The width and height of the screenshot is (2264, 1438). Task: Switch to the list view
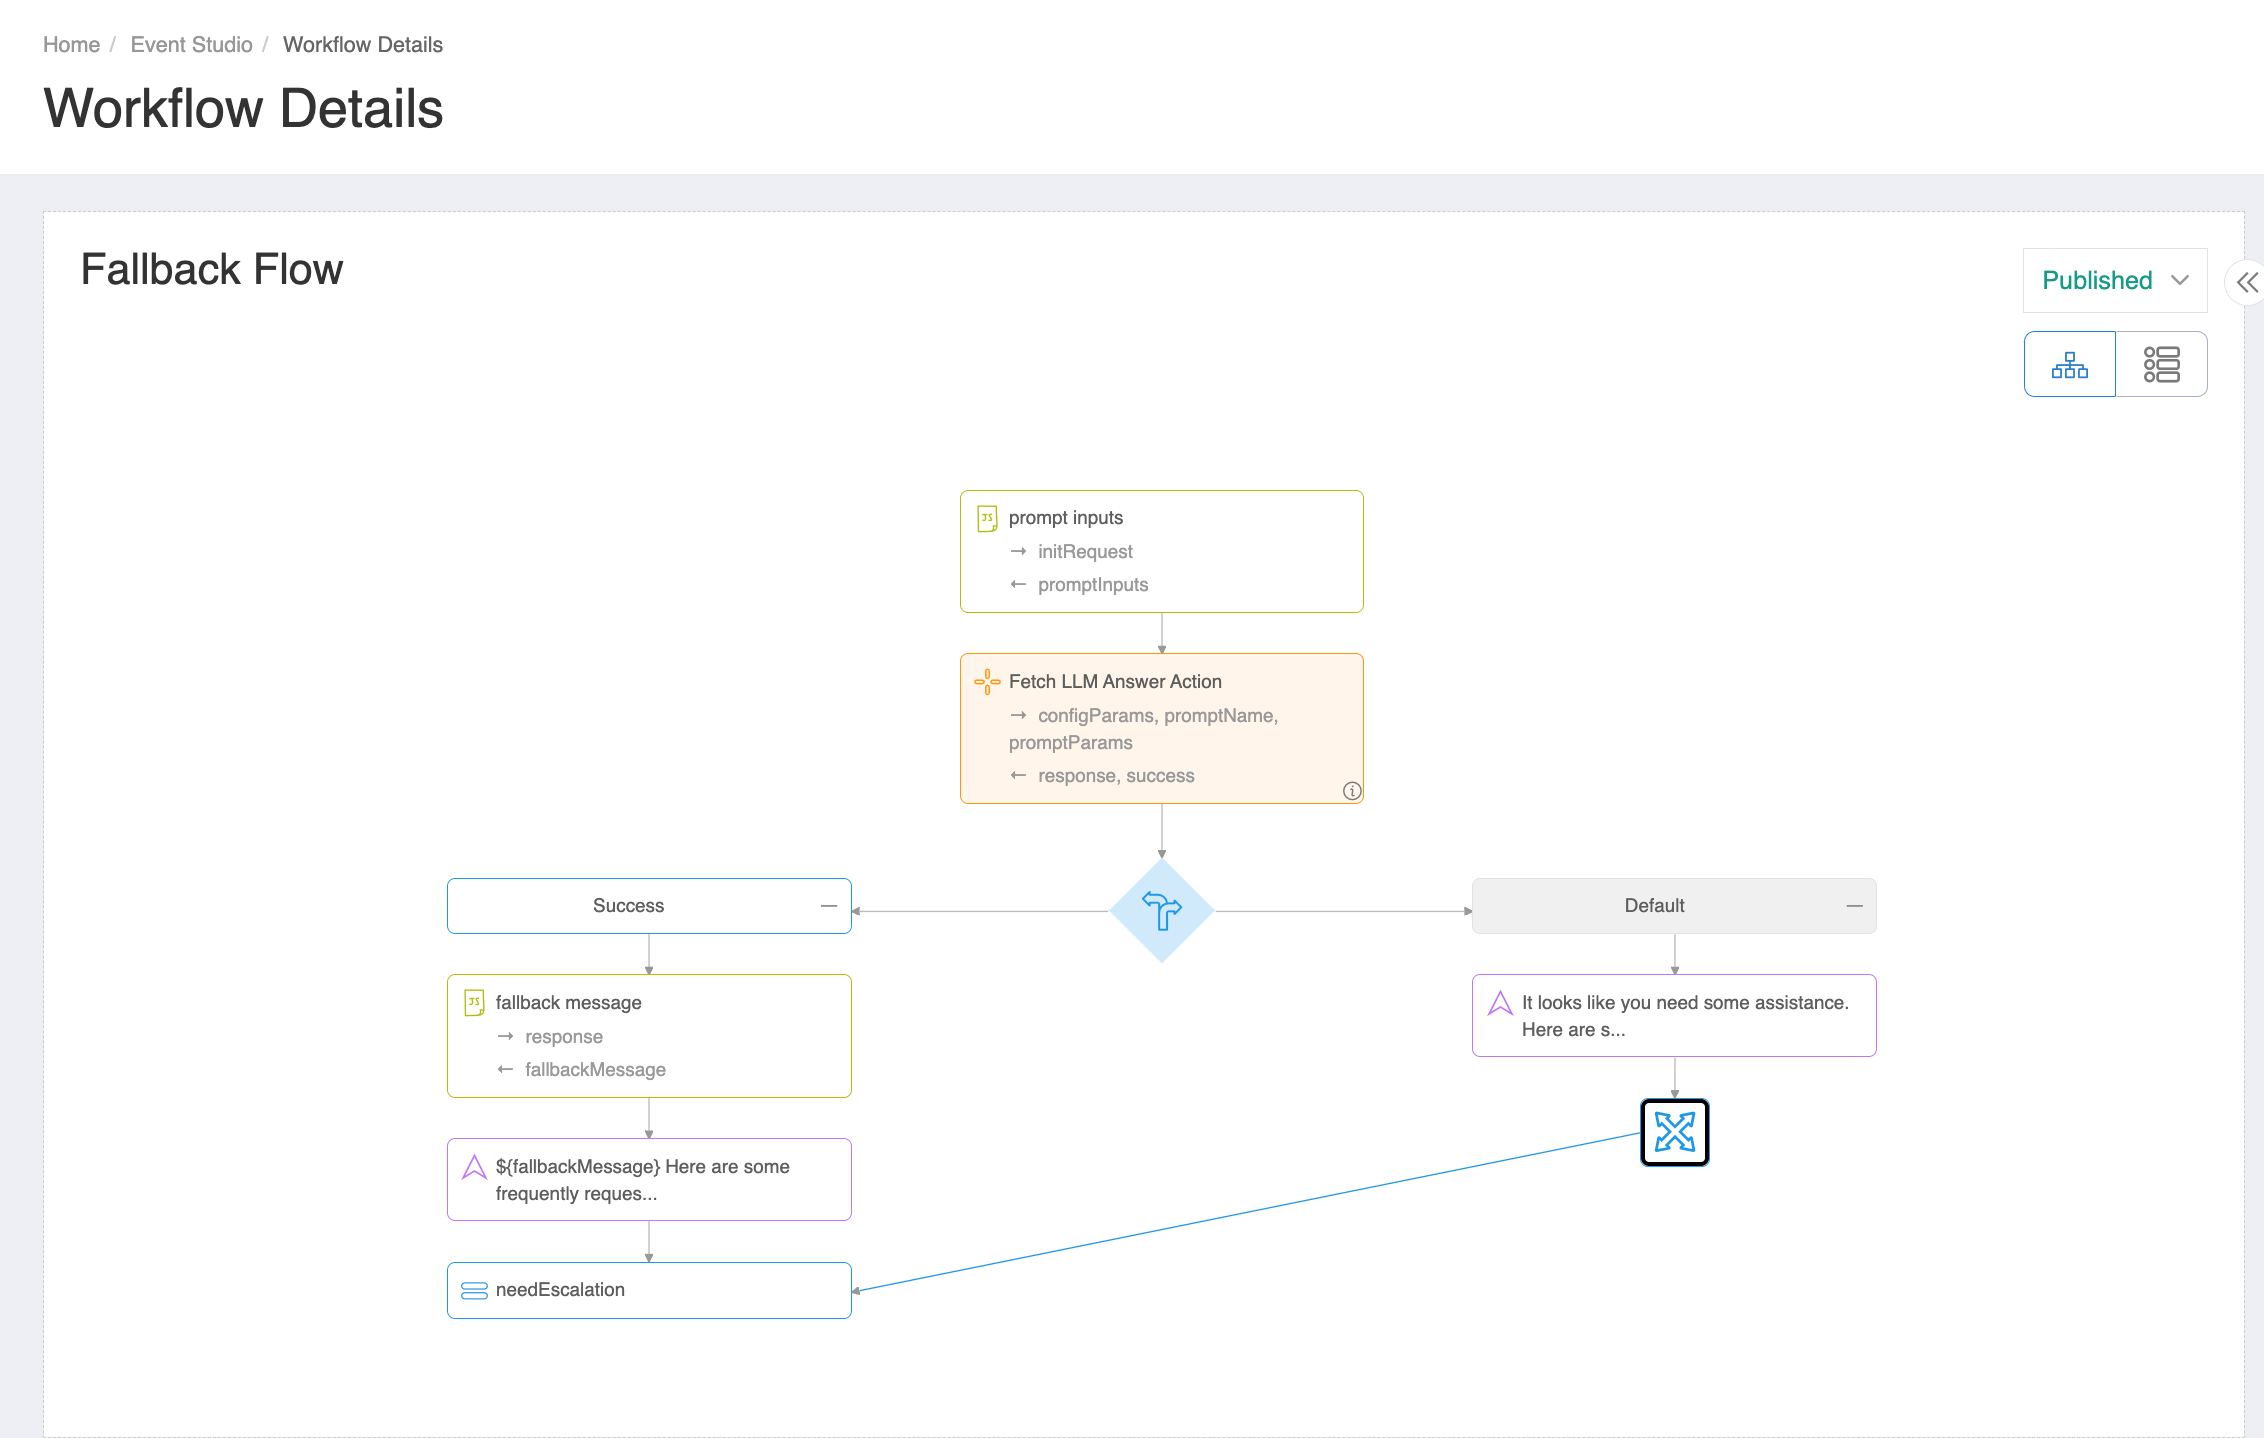click(x=2161, y=364)
